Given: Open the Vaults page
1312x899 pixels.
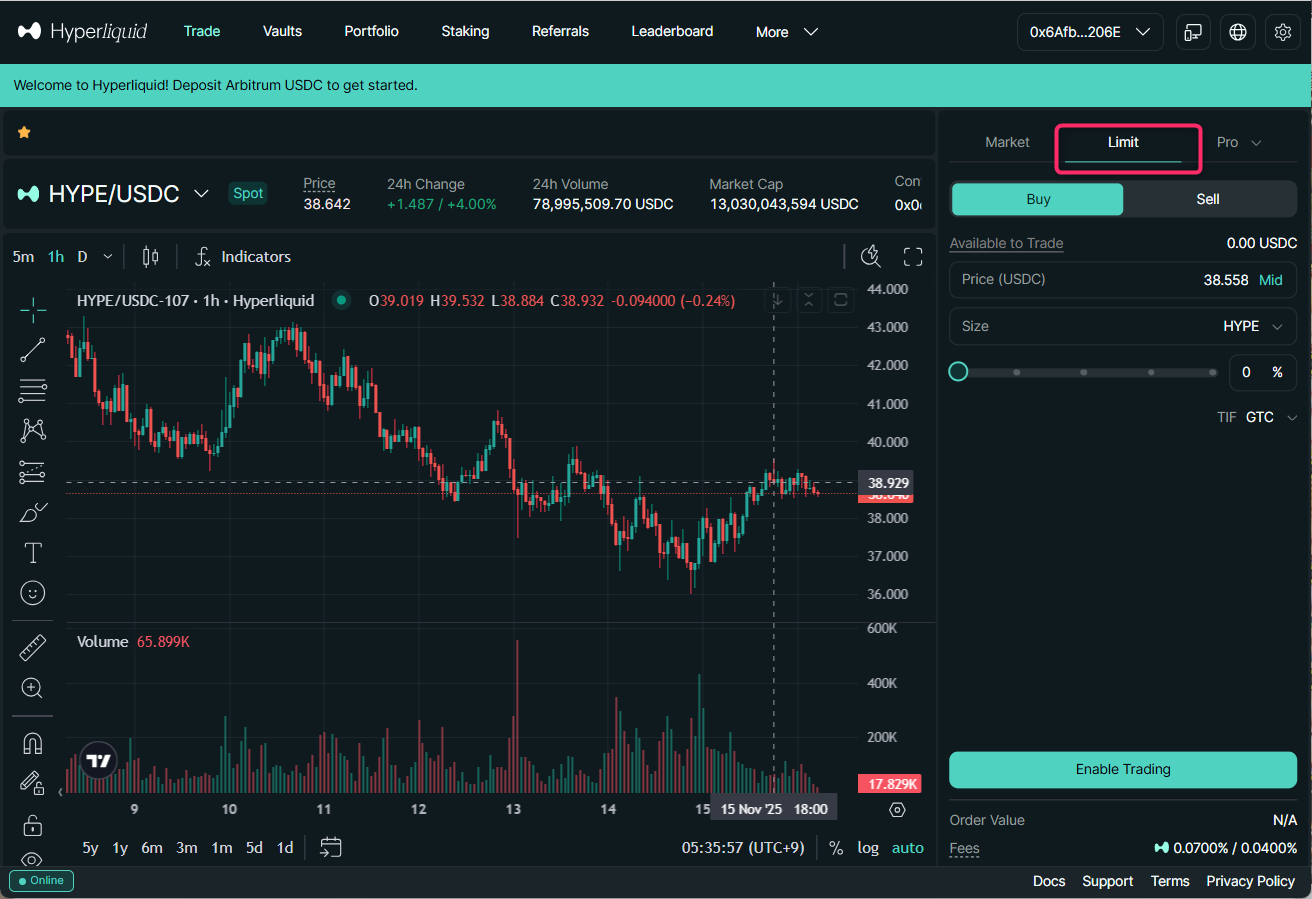Looking at the screenshot, I should (282, 31).
